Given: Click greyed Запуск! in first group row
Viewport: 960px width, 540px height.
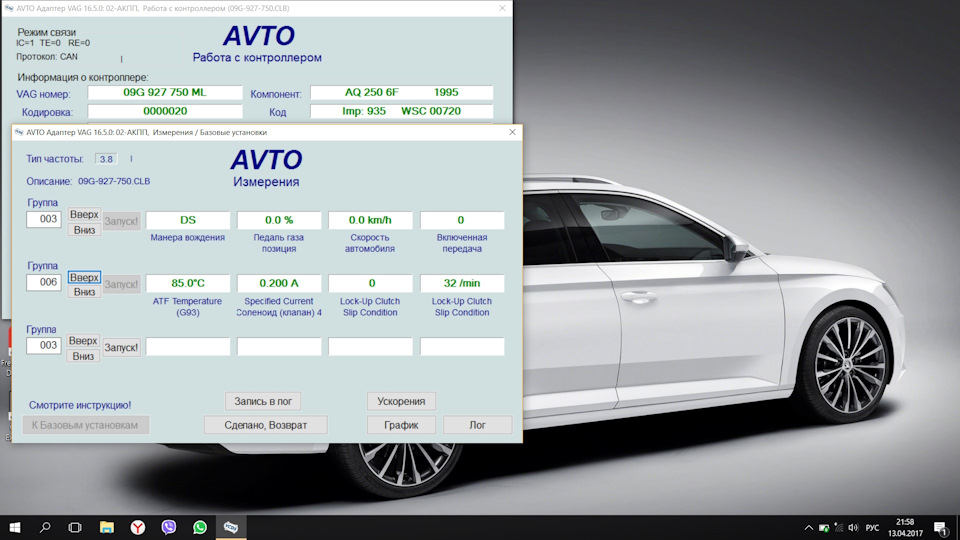Looking at the screenshot, I should (x=121, y=221).
